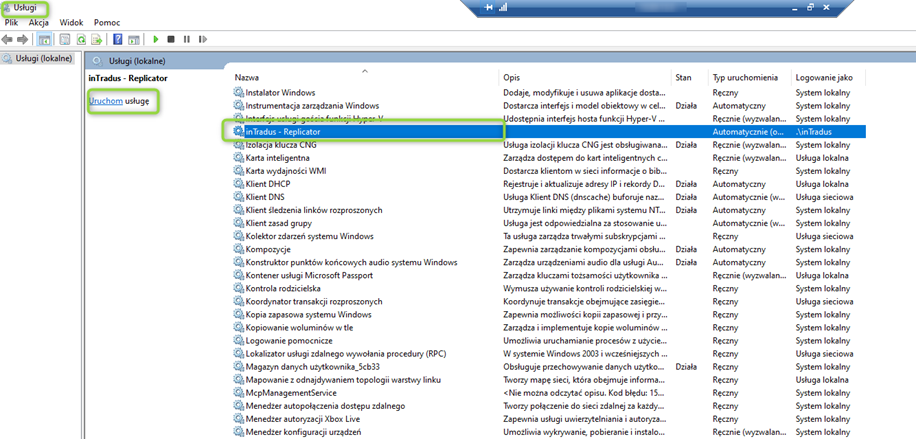Viewport: 916px width, 439px height.
Task: Click the Forward arrow in the toolbar
Action: (x=22, y=39)
